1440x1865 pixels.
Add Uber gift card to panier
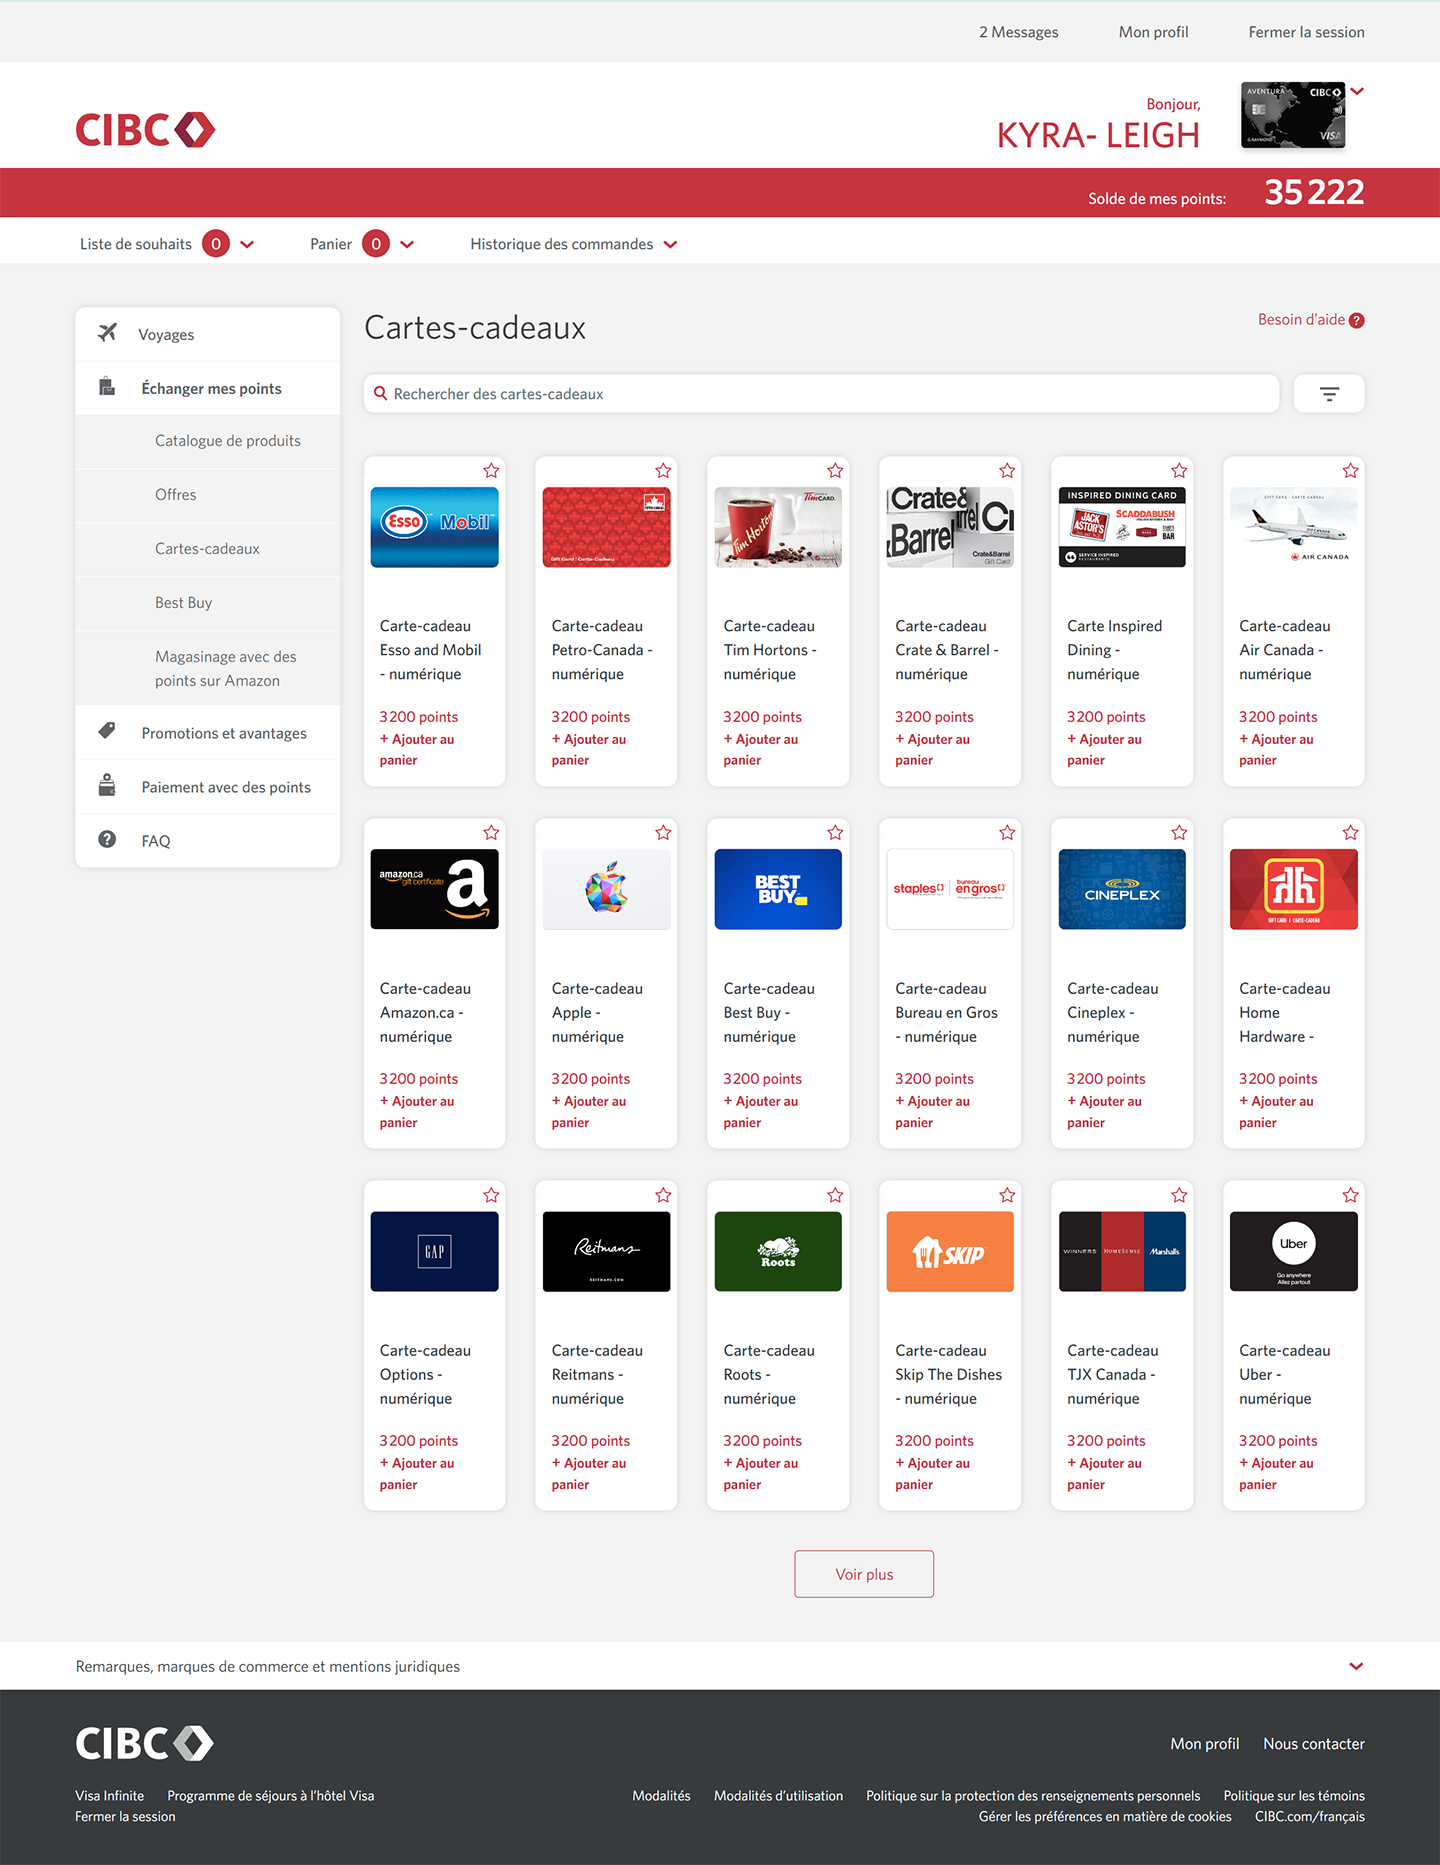pyautogui.click(x=1277, y=1474)
